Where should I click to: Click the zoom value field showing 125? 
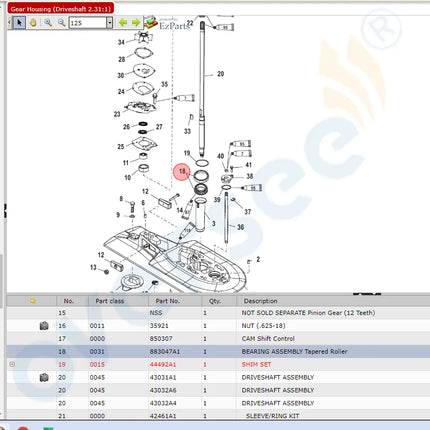(x=88, y=23)
